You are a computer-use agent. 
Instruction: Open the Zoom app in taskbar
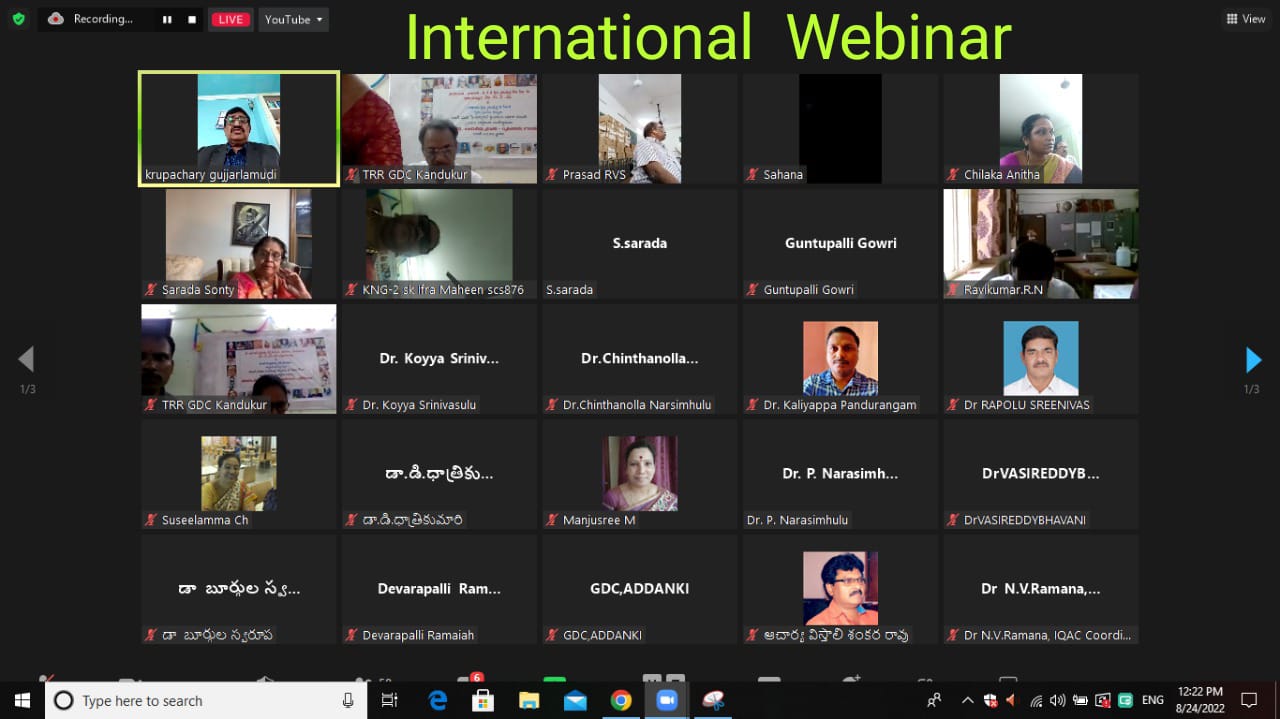click(x=667, y=700)
